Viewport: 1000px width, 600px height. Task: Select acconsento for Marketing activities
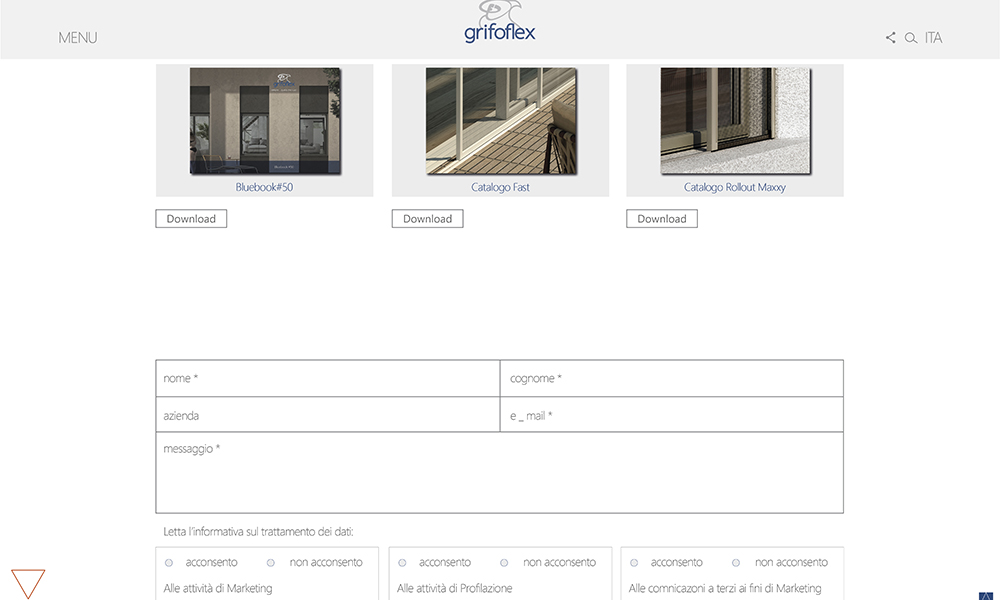tap(169, 563)
